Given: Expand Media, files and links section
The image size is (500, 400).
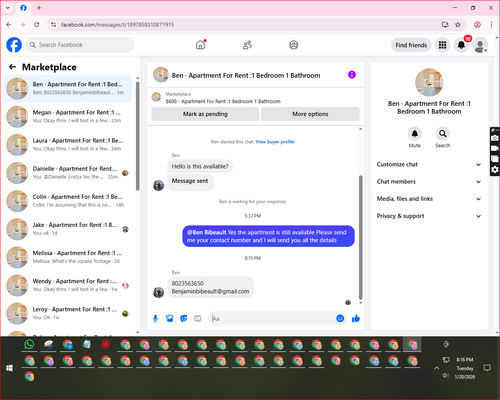Looking at the screenshot, I should click(x=429, y=199).
